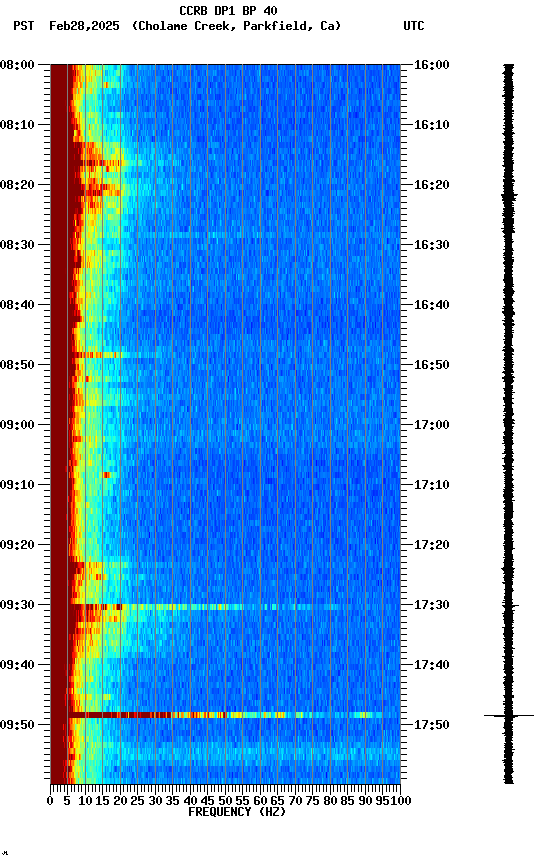
Task: Click the 16:40 UTC time label
Action: coord(431,305)
